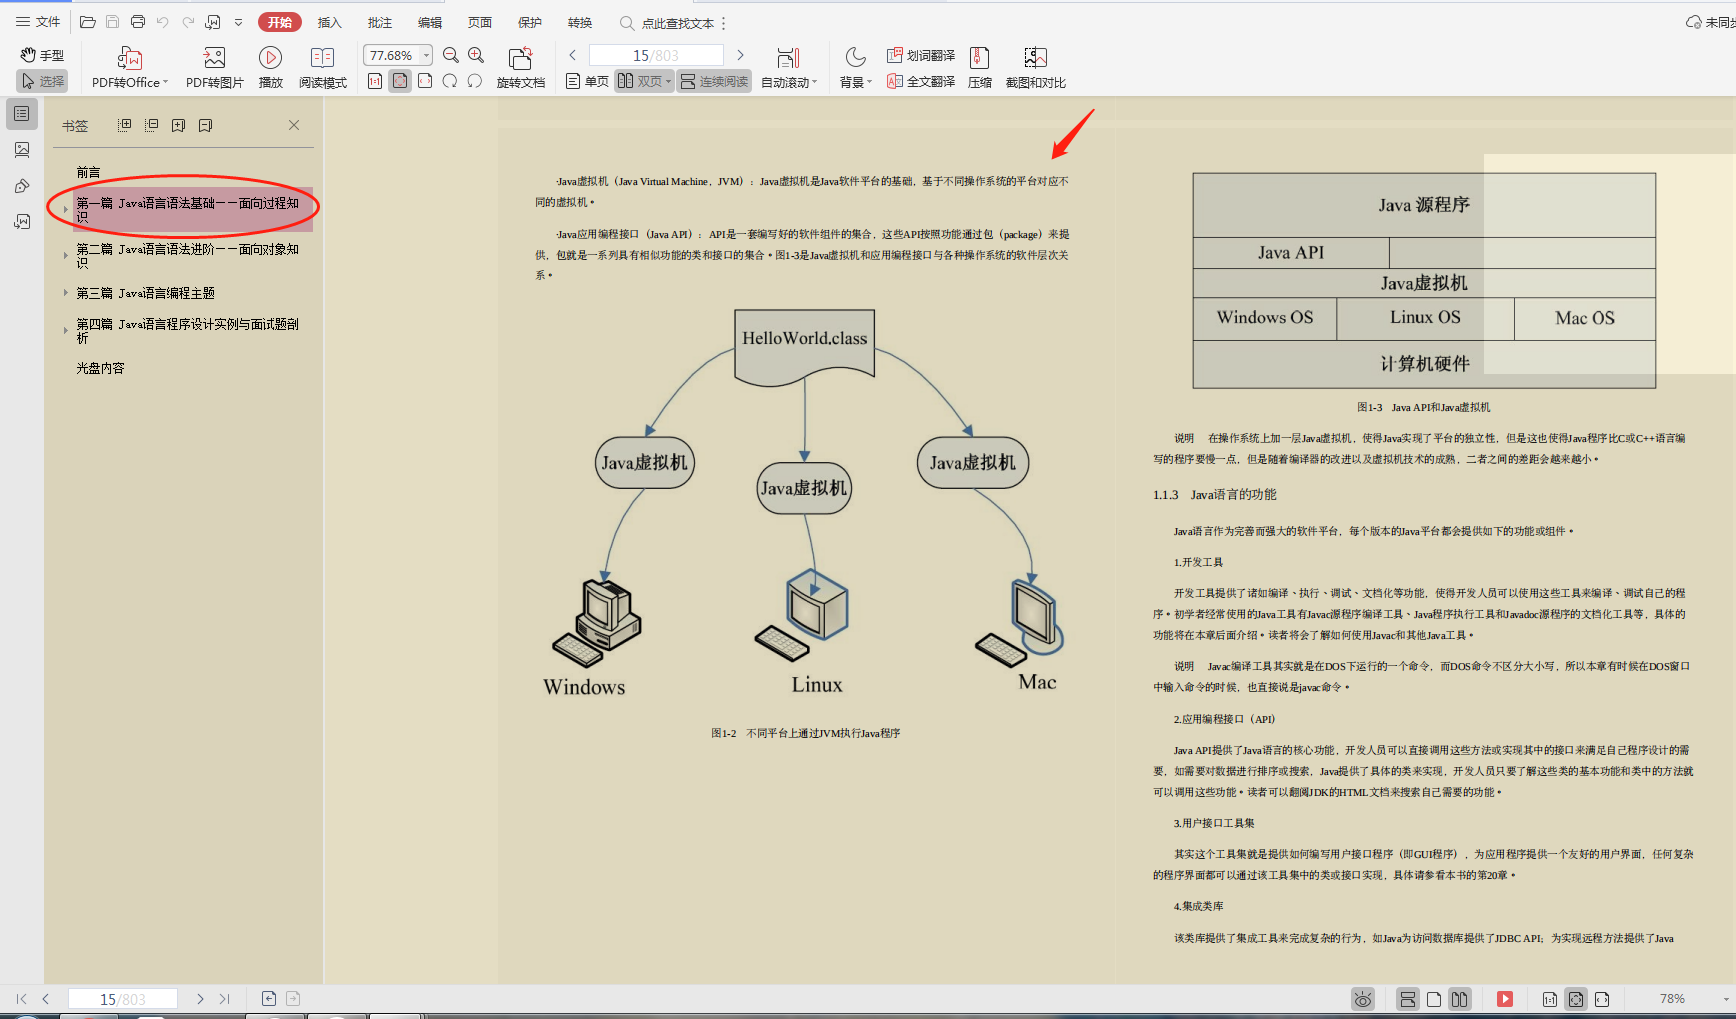Expand 第四篇 Java语言程序设计实例 bookmark
This screenshot has width=1736, height=1019.
pyautogui.click(x=66, y=330)
